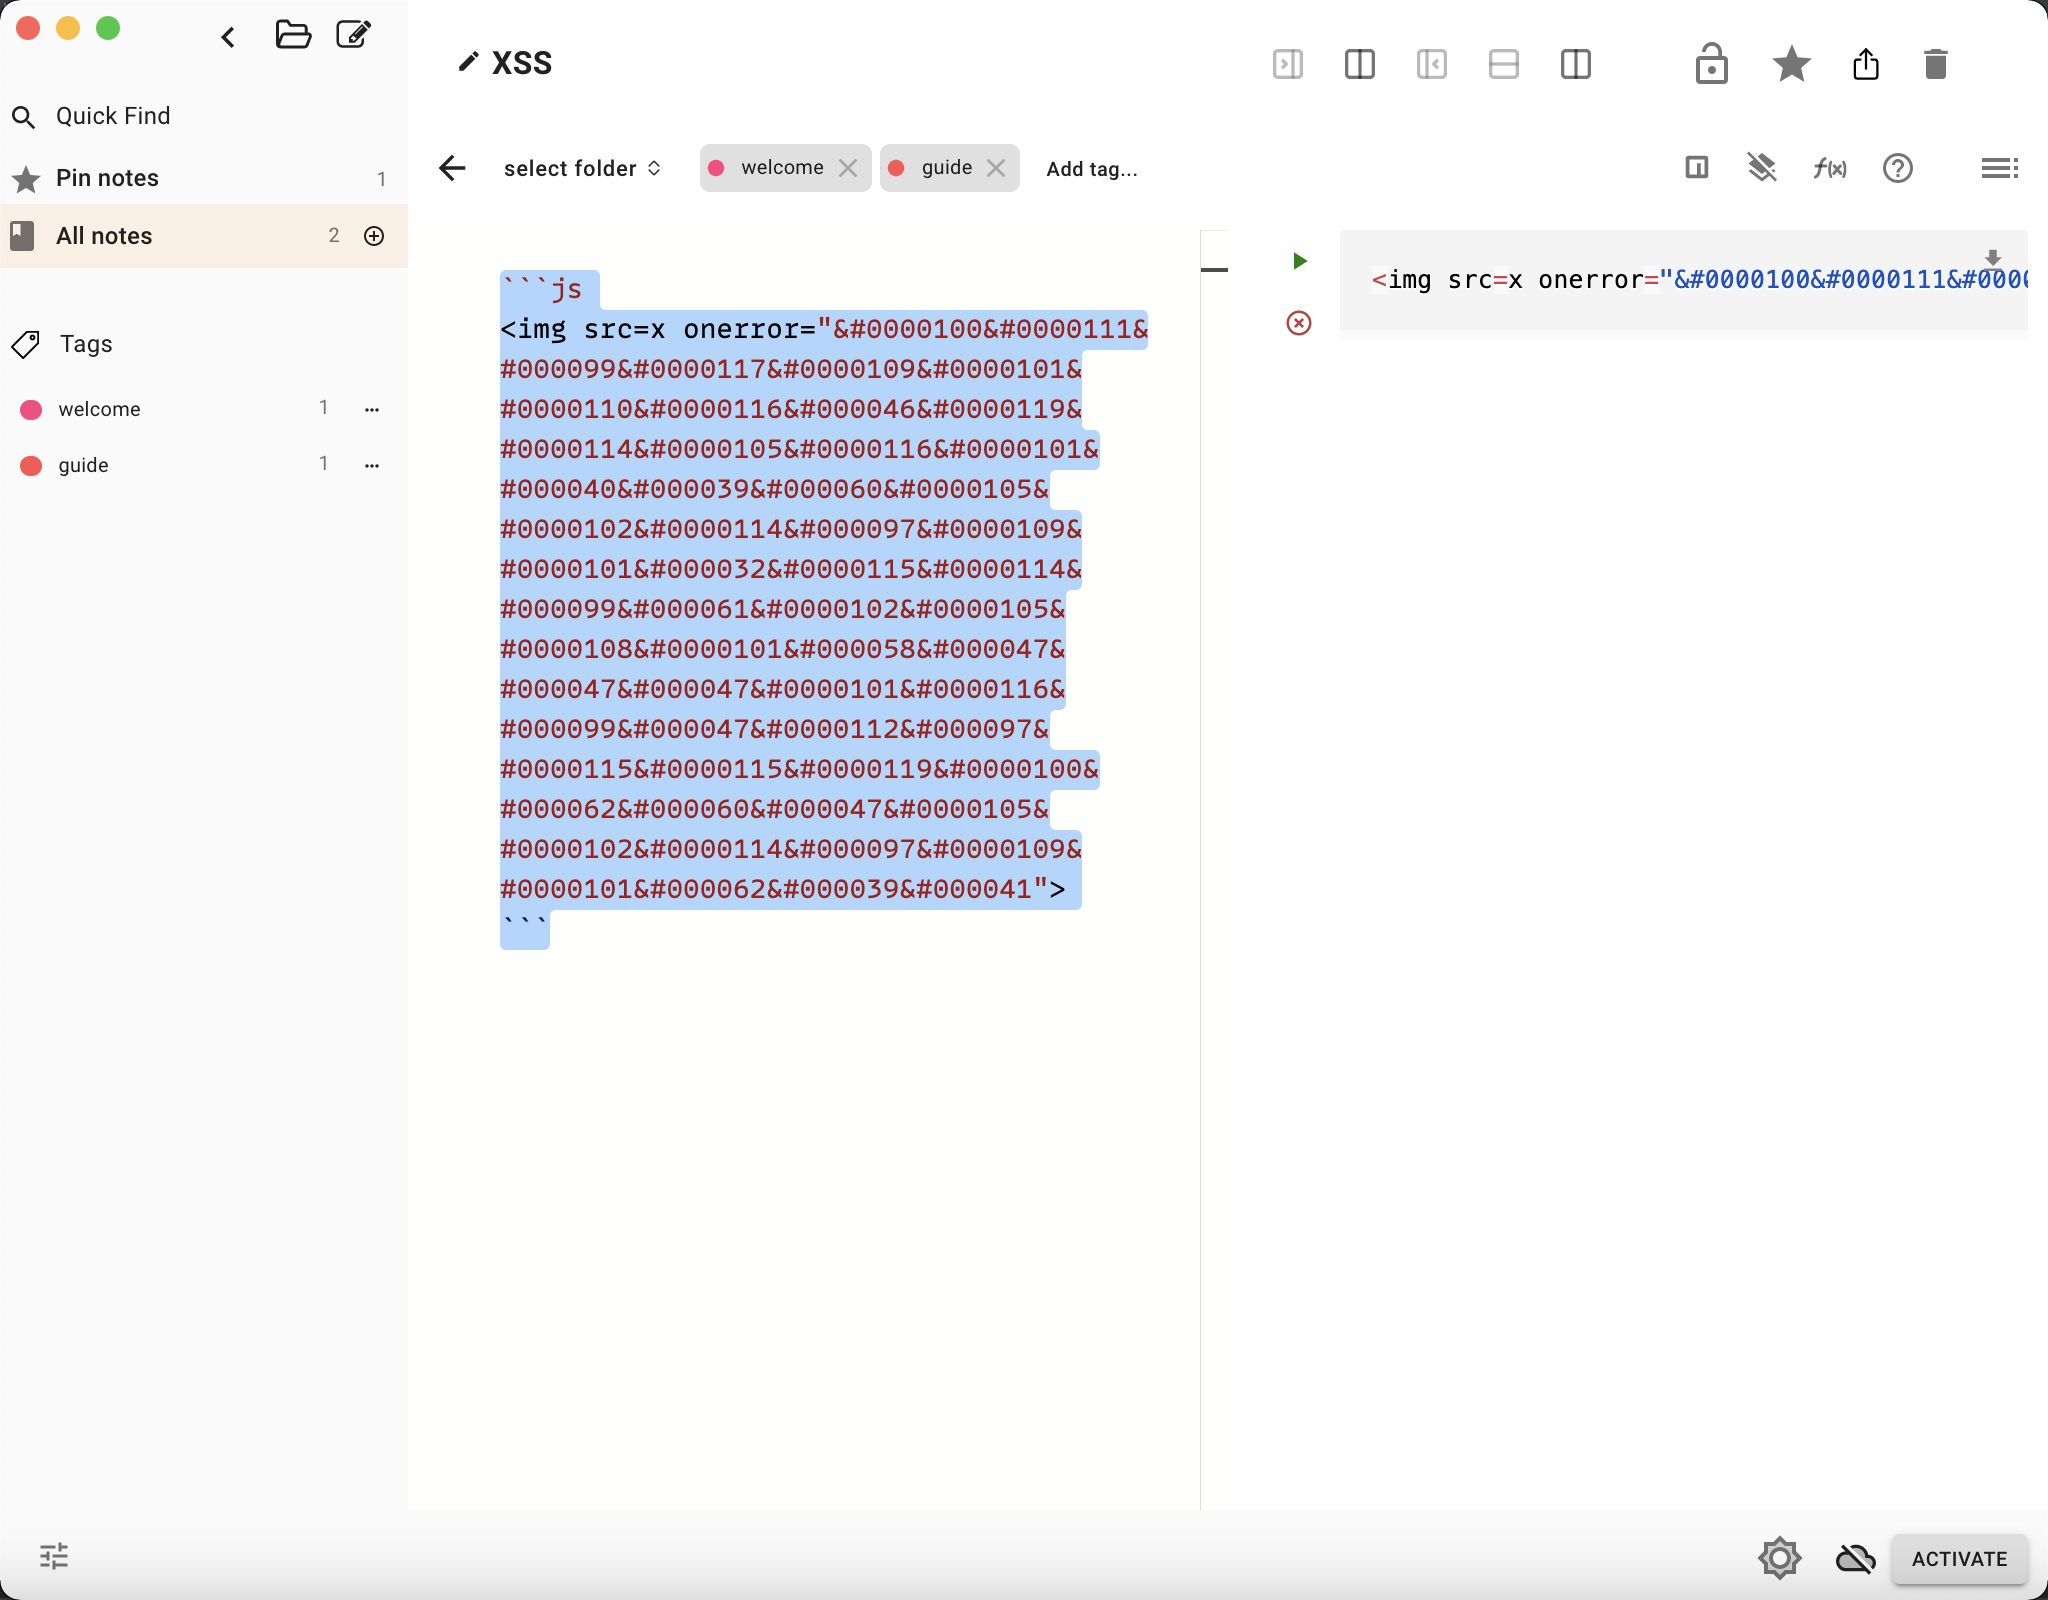This screenshot has height=1600, width=2048.
Task: Create a new note using the pencil icon
Action: 354,35
